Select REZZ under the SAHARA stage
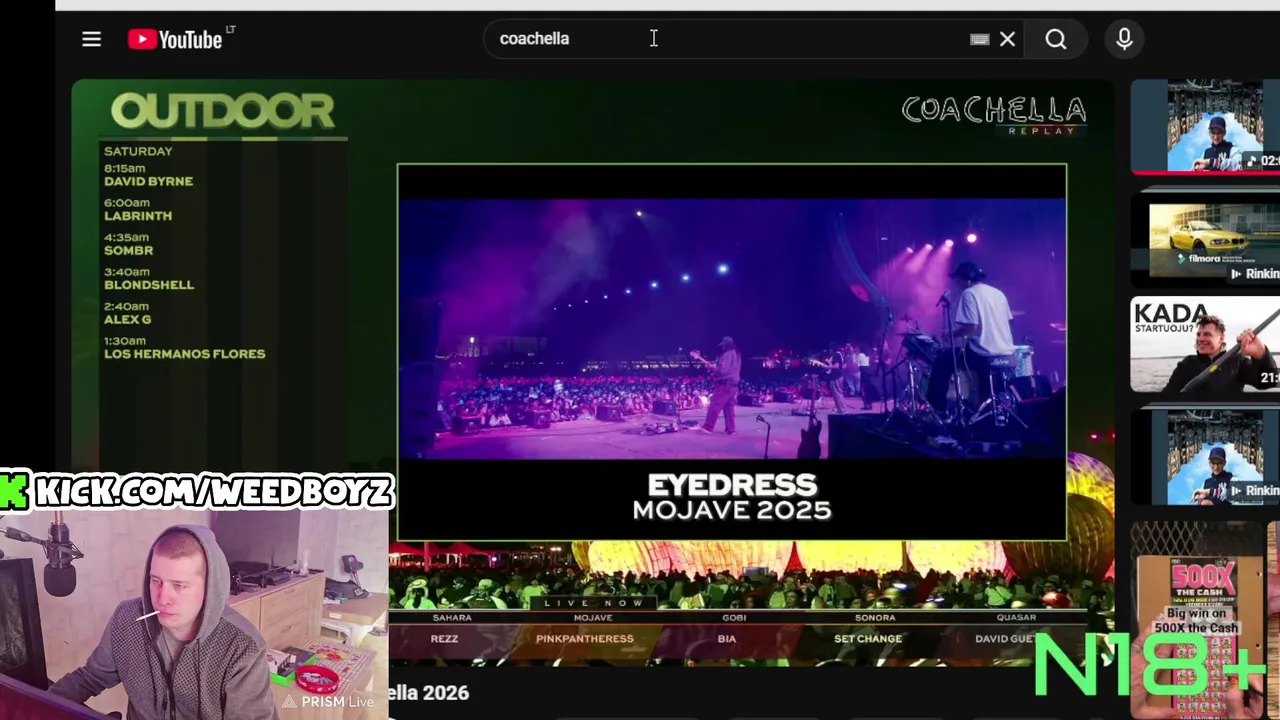 444,639
